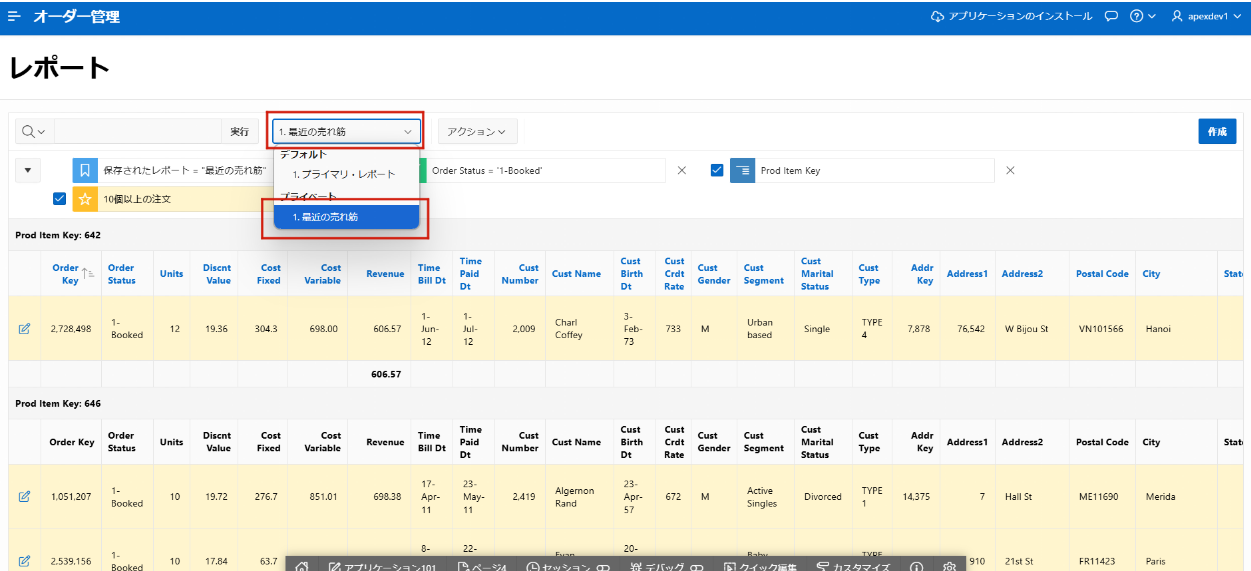Remove the Prod Item Key control break with its X
Viewport: 1251px width, 571px height.
[x=1010, y=170]
